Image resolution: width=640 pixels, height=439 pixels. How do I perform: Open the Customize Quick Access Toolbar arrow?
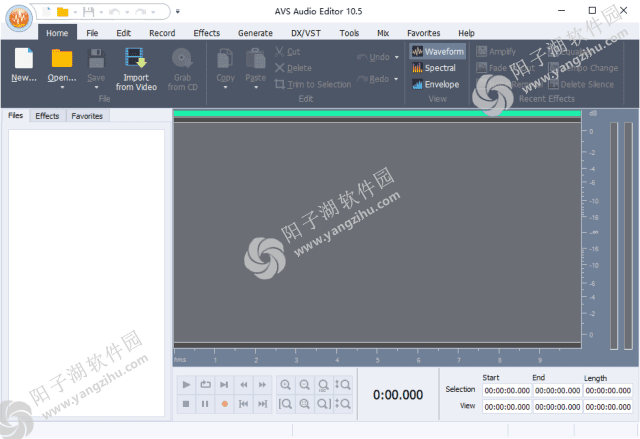pyautogui.click(x=178, y=11)
